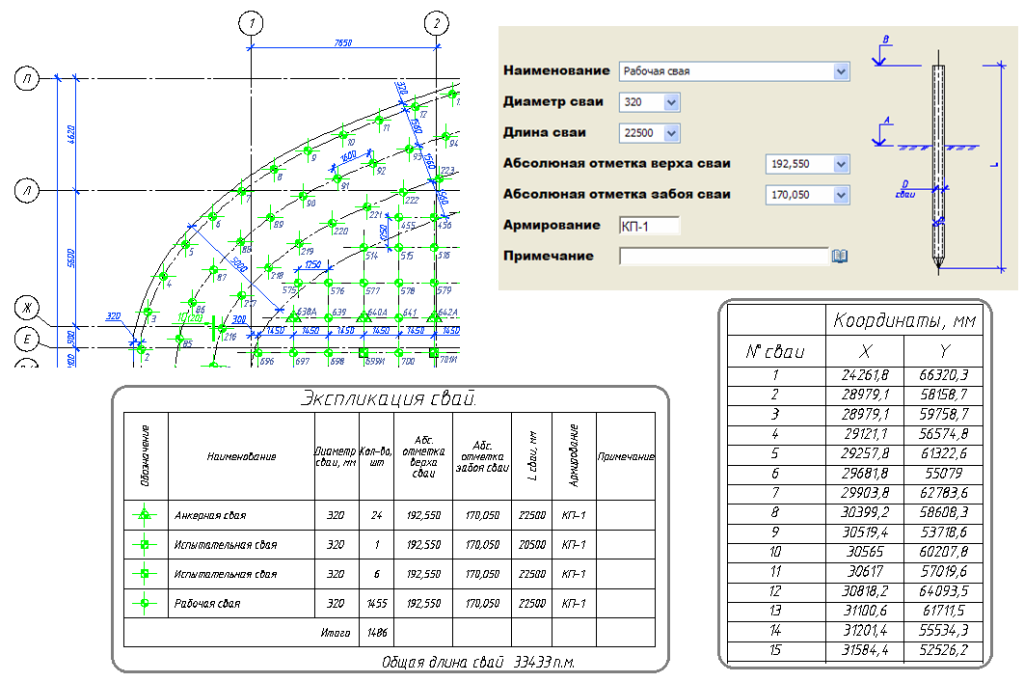The width and height of the screenshot is (1024, 682).
Task: Open Абсолютная отметка забоя сваи dropdown
Action: (x=840, y=195)
